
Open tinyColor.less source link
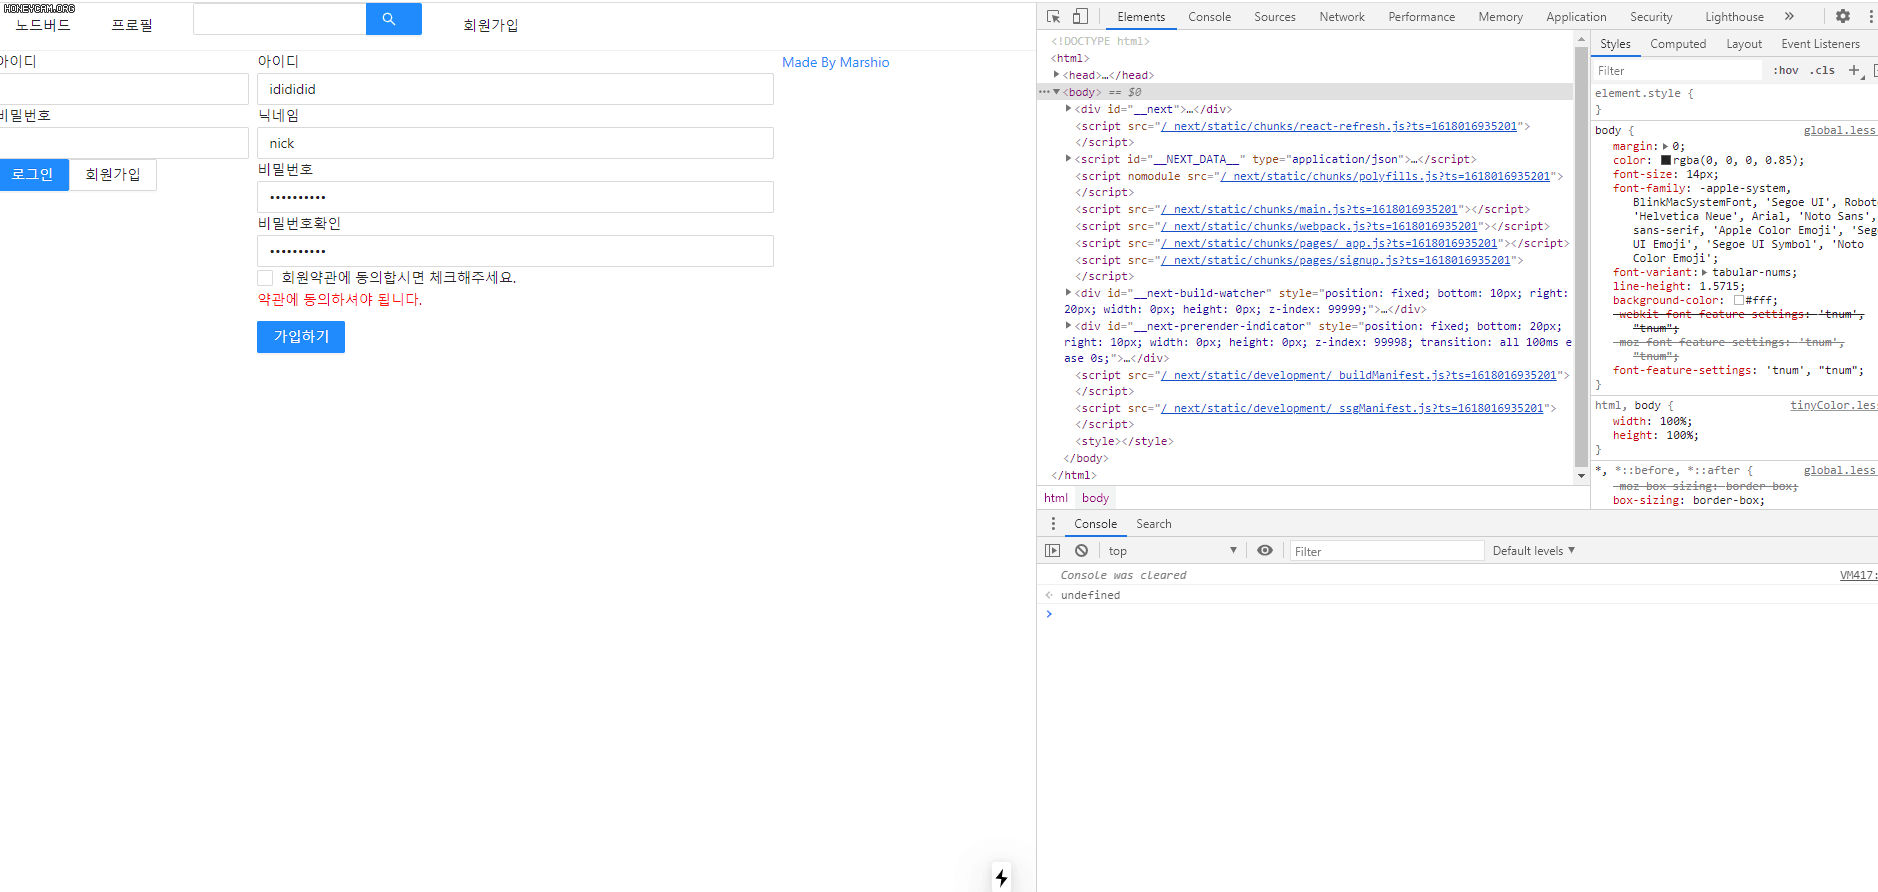(1833, 405)
